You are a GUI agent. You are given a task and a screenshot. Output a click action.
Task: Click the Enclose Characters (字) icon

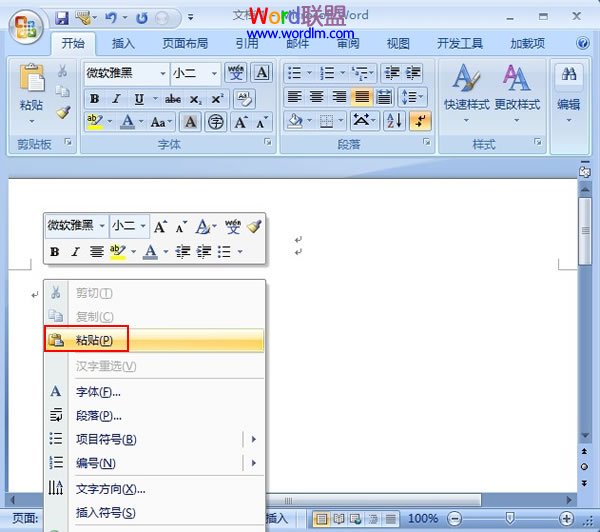215,122
